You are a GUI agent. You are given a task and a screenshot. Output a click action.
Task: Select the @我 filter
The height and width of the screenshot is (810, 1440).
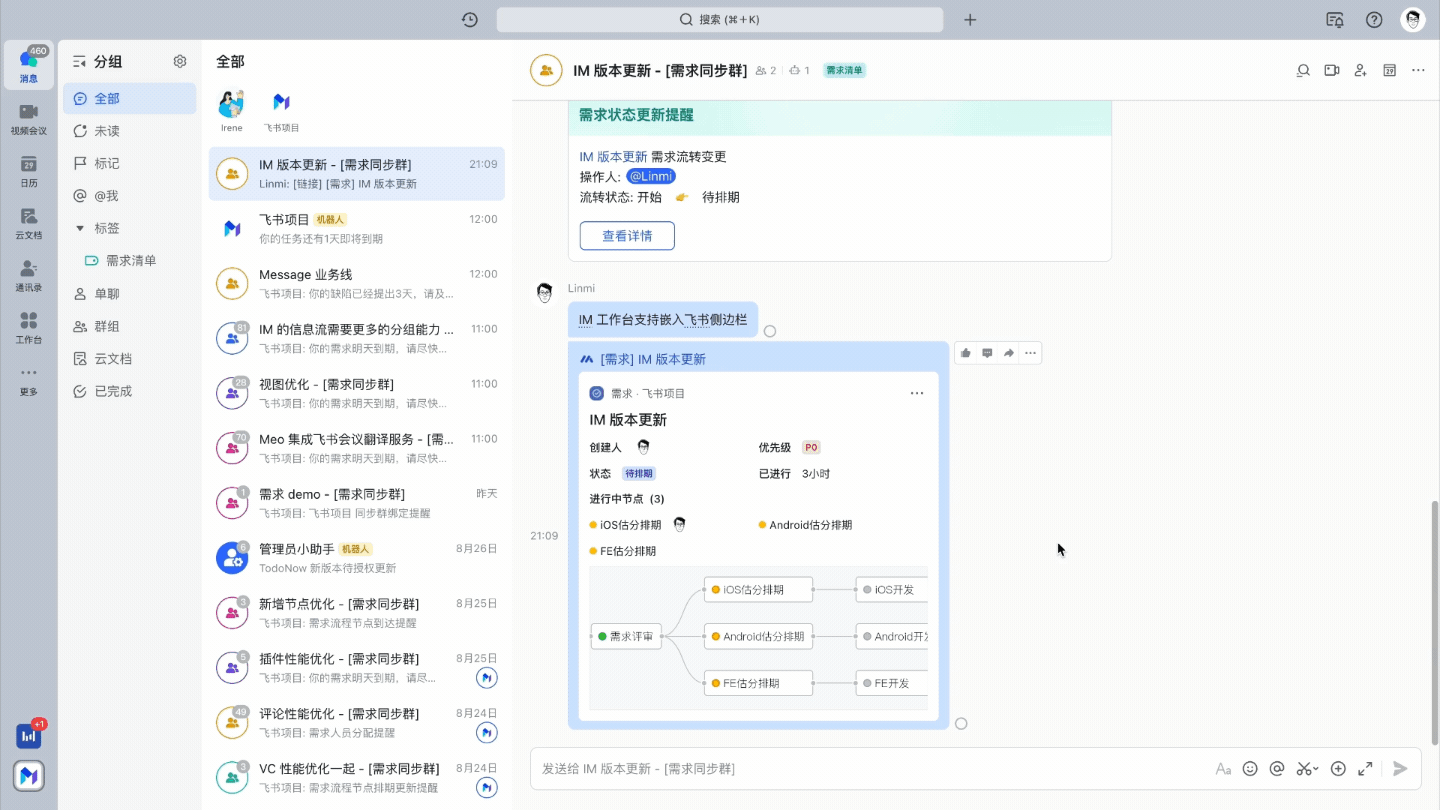[x=129, y=196]
